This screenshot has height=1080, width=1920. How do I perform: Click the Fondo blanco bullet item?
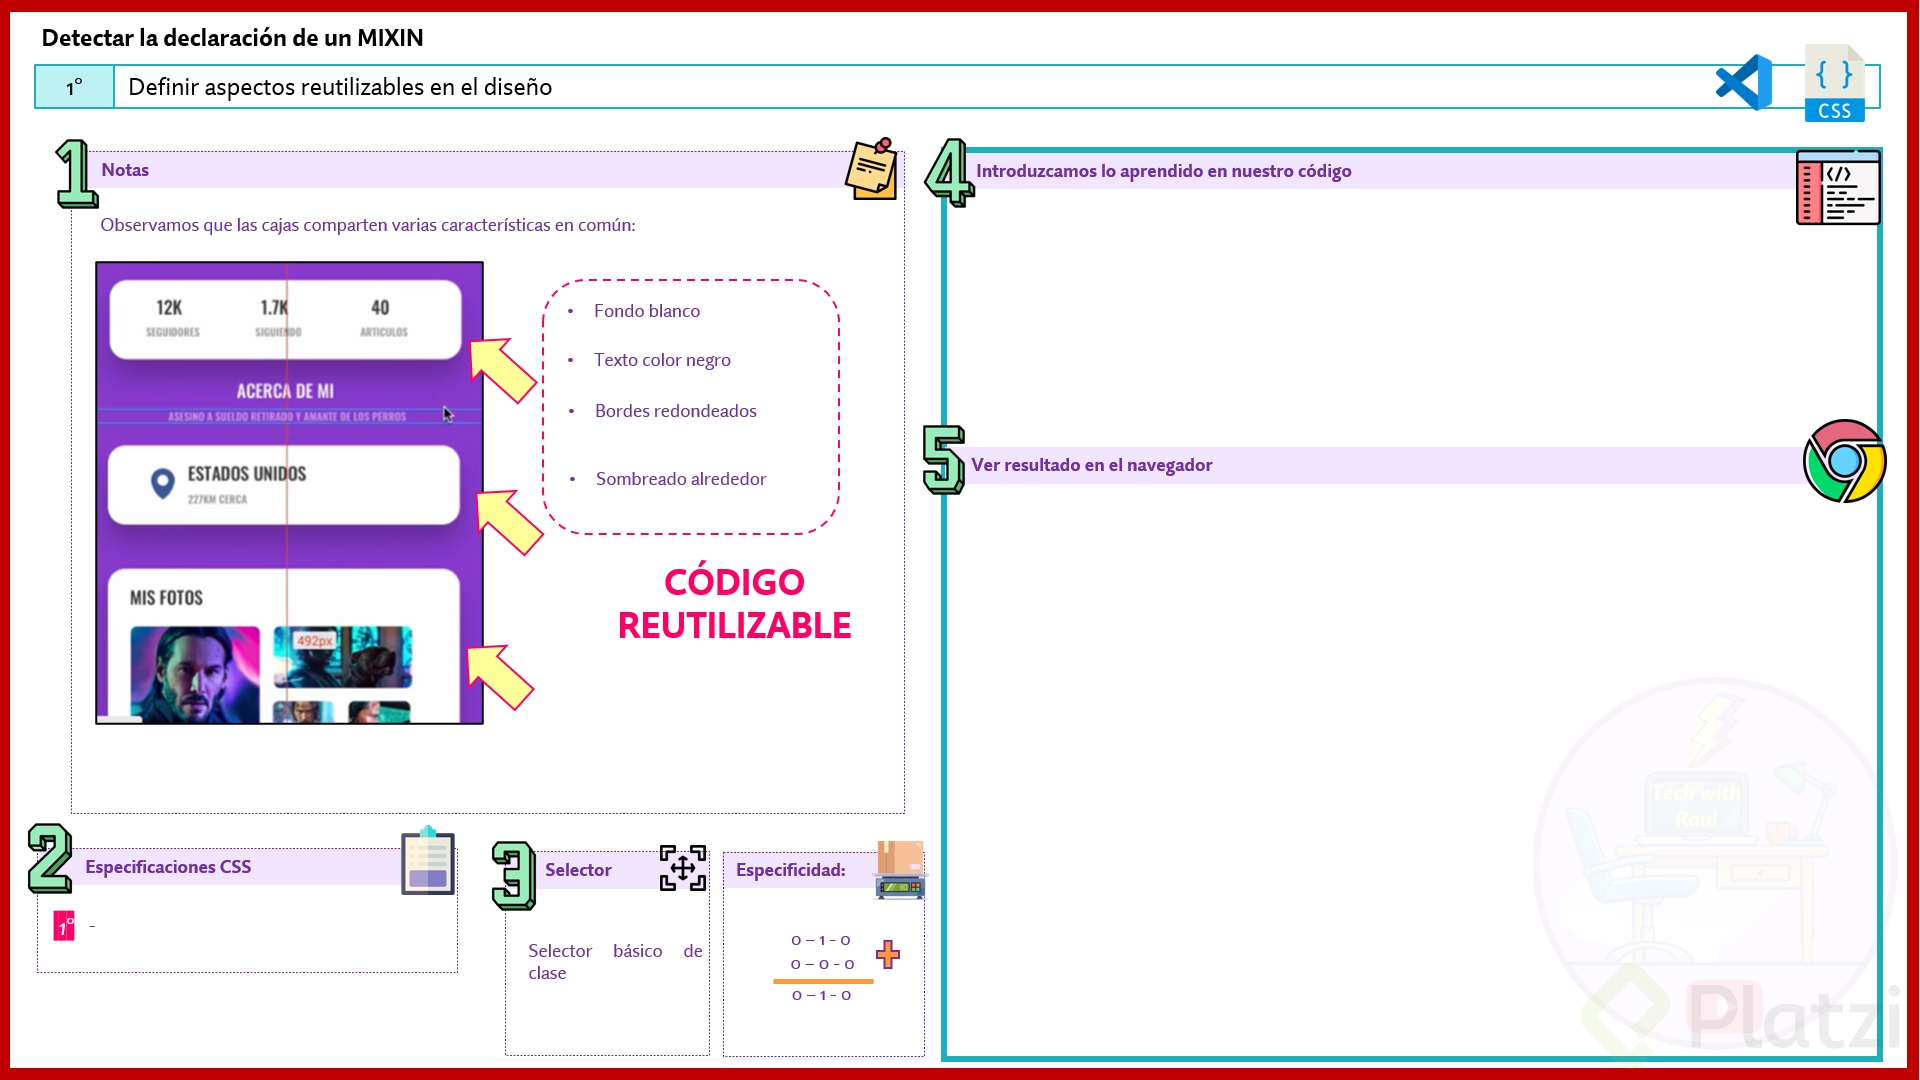tap(646, 311)
